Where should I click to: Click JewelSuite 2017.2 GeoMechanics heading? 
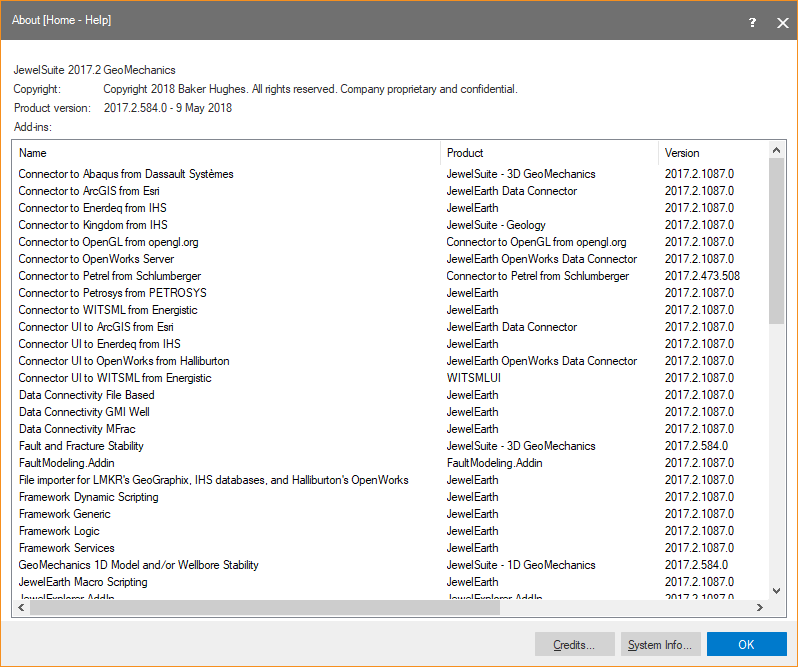95,70
